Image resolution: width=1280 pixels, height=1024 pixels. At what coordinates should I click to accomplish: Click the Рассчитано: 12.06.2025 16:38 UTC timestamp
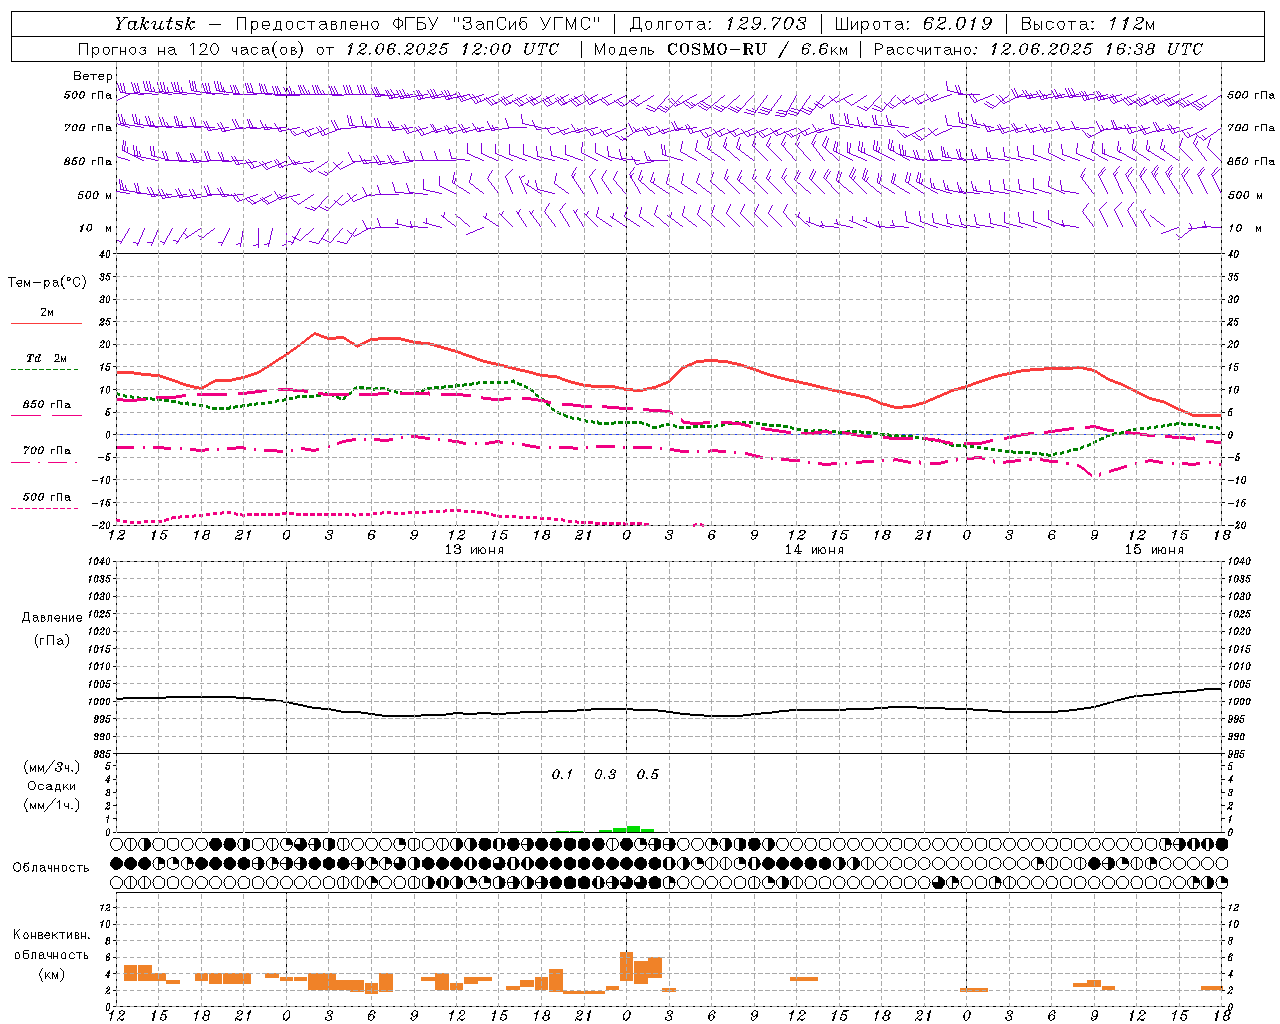click(1038, 49)
